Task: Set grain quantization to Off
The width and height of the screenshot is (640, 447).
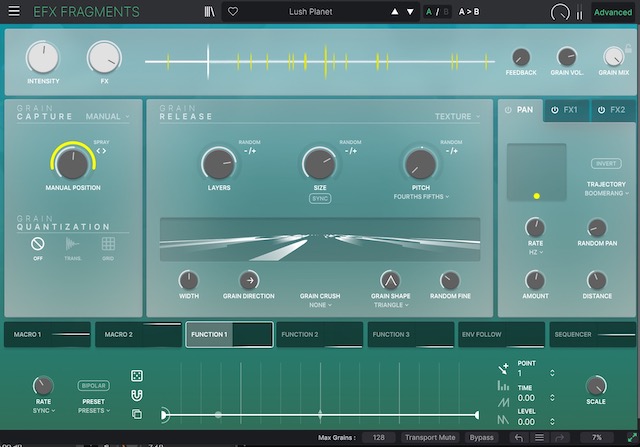Action: click(x=38, y=243)
